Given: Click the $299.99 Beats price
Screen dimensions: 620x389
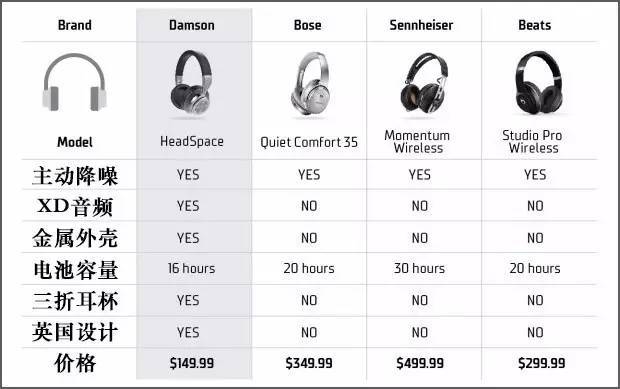Looking at the screenshot, I should pyautogui.click(x=541, y=363).
